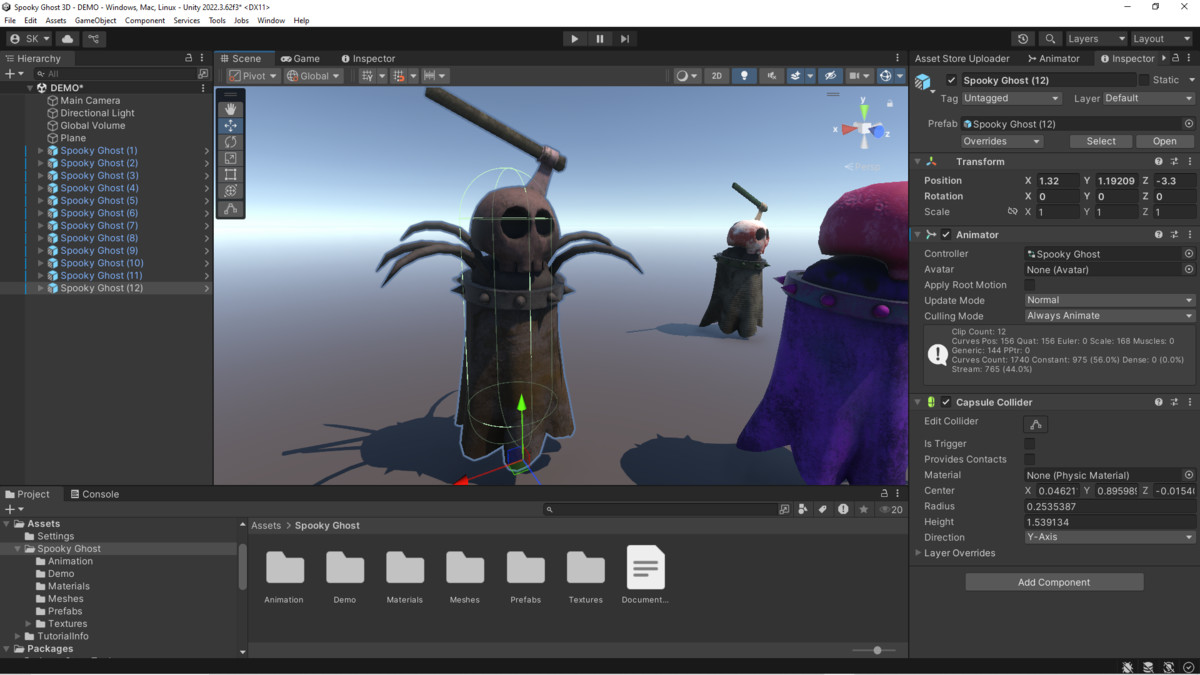Open the Window menu
This screenshot has width=1200, height=675.
click(271, 20)
